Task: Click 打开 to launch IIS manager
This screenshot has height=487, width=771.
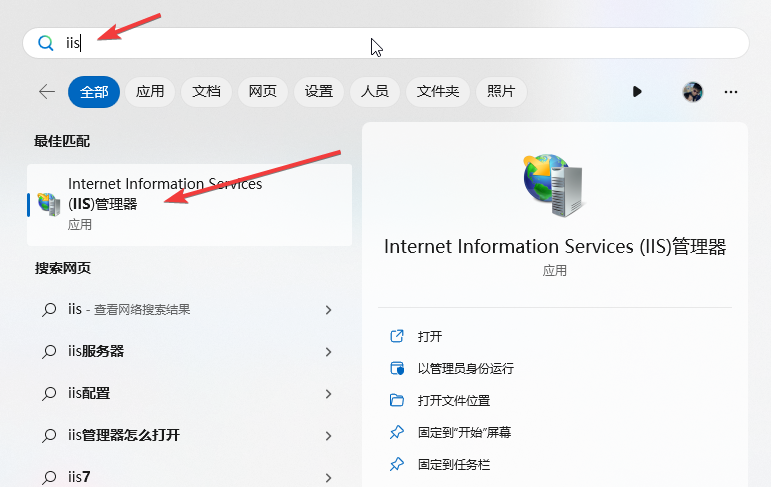Action: tap(430, 336)
